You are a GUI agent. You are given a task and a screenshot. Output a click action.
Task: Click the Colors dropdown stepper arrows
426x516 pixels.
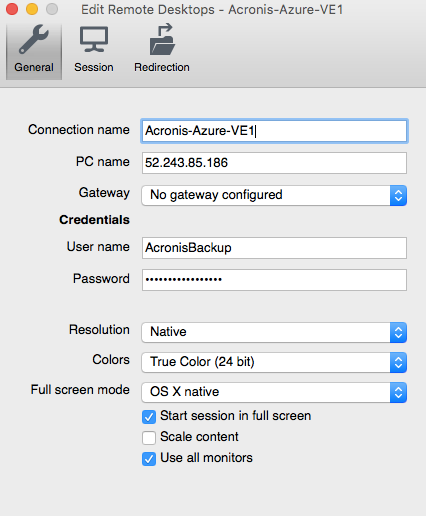pyautogui.click(x=398, y=362)
